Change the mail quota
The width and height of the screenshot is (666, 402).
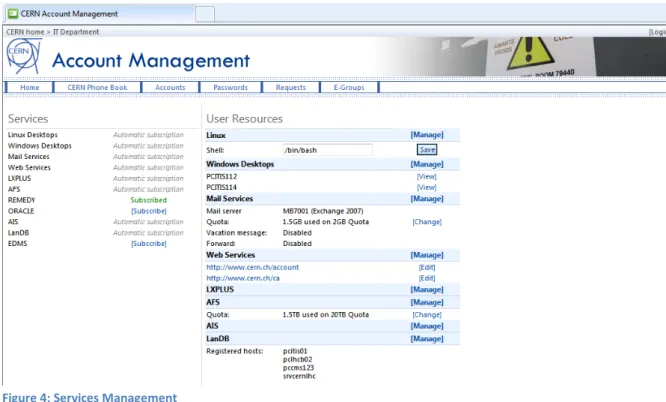click(x=427, y=222)
